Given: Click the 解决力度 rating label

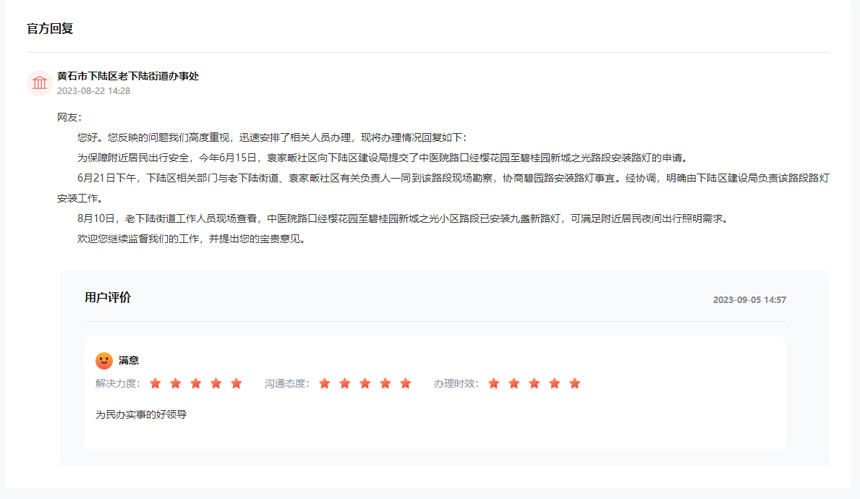Looking at the screenshot, I should click(x=118, y=383).
